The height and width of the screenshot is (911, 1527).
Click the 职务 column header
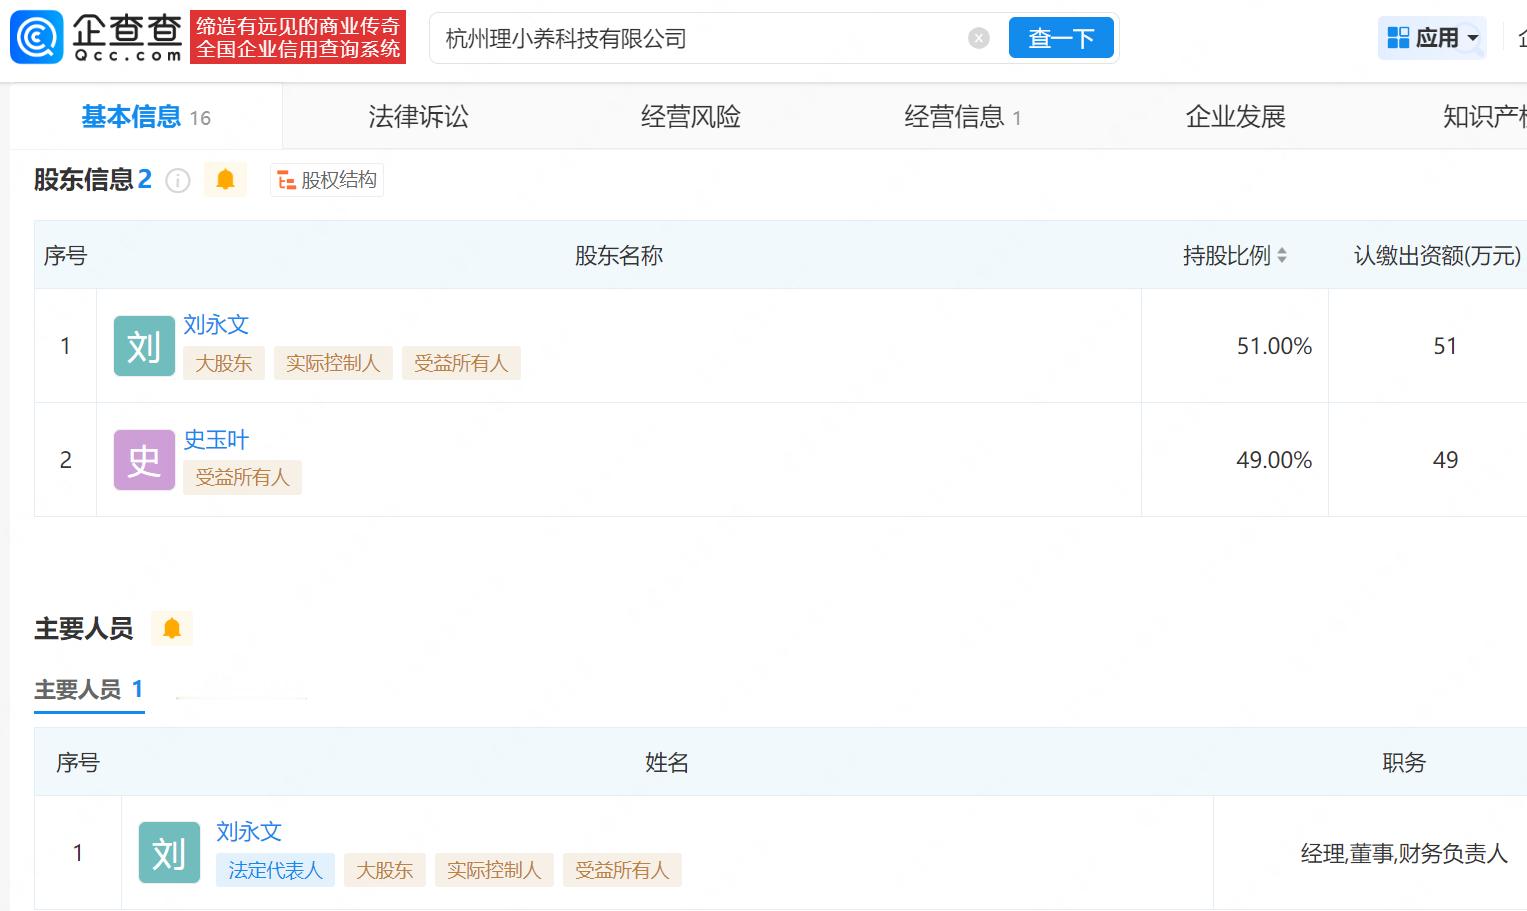pyautogui.click(x=1404, y=763)
